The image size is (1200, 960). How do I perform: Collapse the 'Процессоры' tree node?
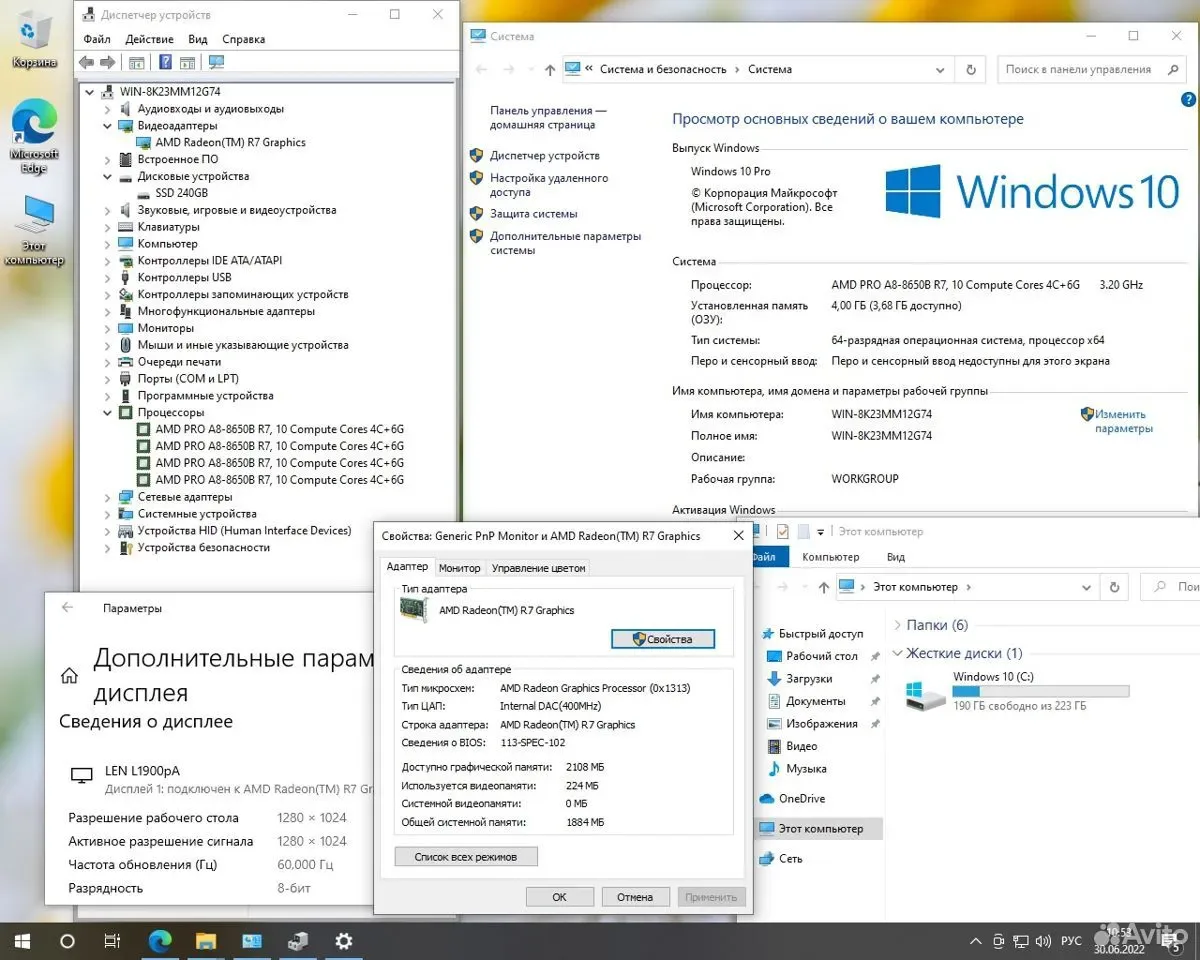pos(108,412)
